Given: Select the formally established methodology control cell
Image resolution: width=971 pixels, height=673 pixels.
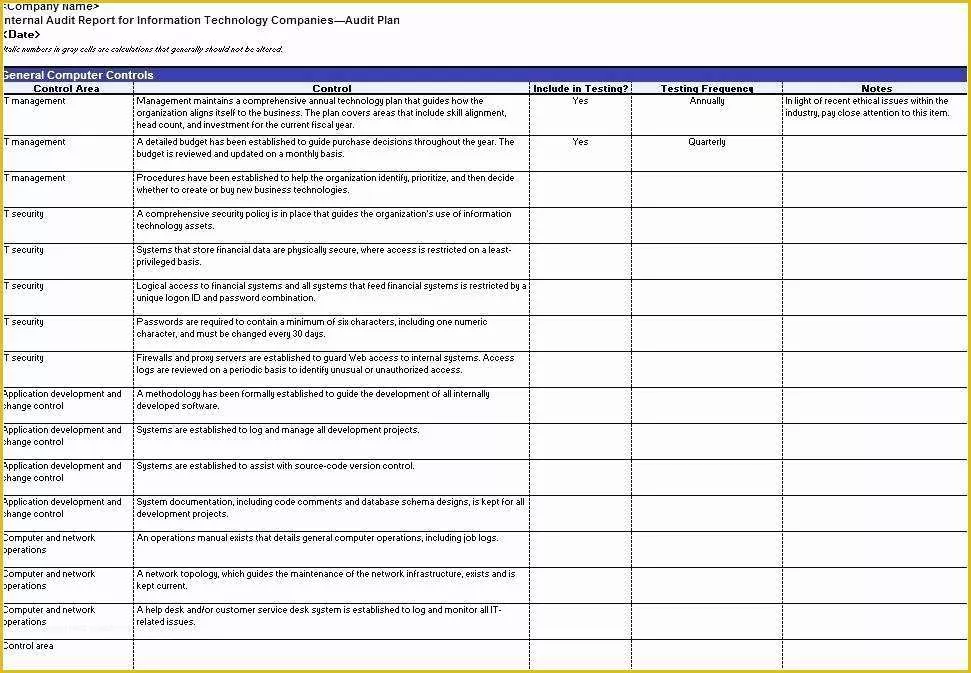Looking at the screenshot, I should [x=332, y=406].
